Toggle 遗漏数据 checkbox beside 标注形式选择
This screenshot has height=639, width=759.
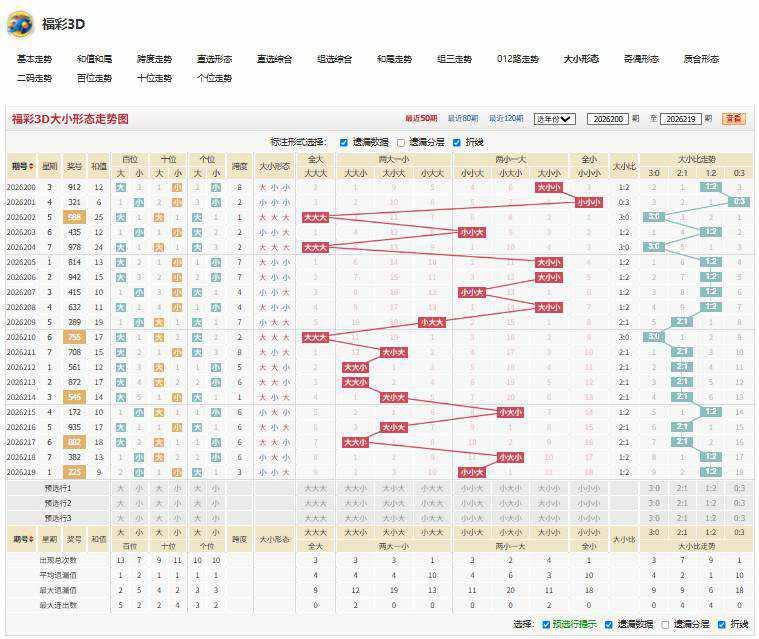[x=344, y=142]
